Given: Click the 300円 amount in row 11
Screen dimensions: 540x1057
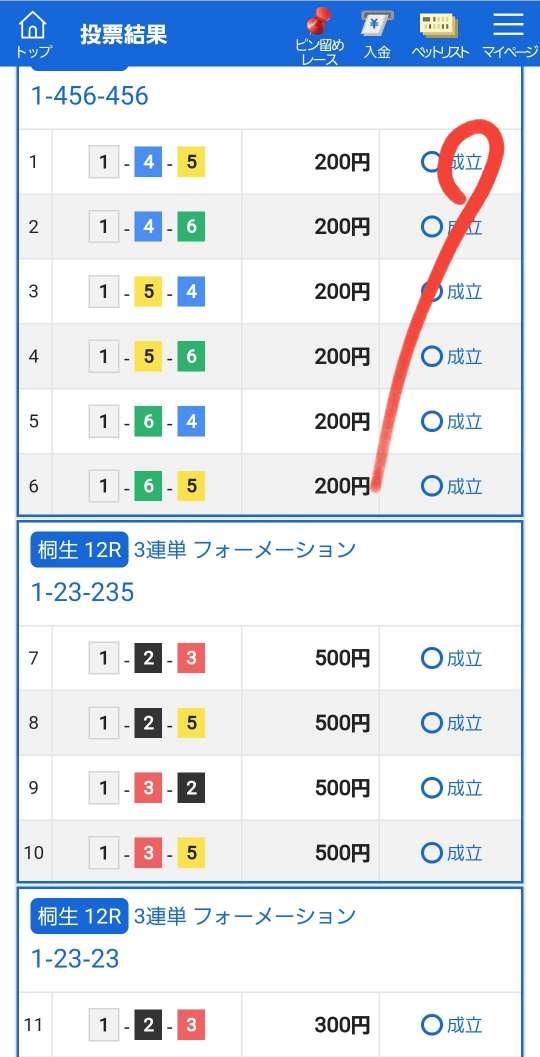Looking at the screenshot, I should 342,1025.
